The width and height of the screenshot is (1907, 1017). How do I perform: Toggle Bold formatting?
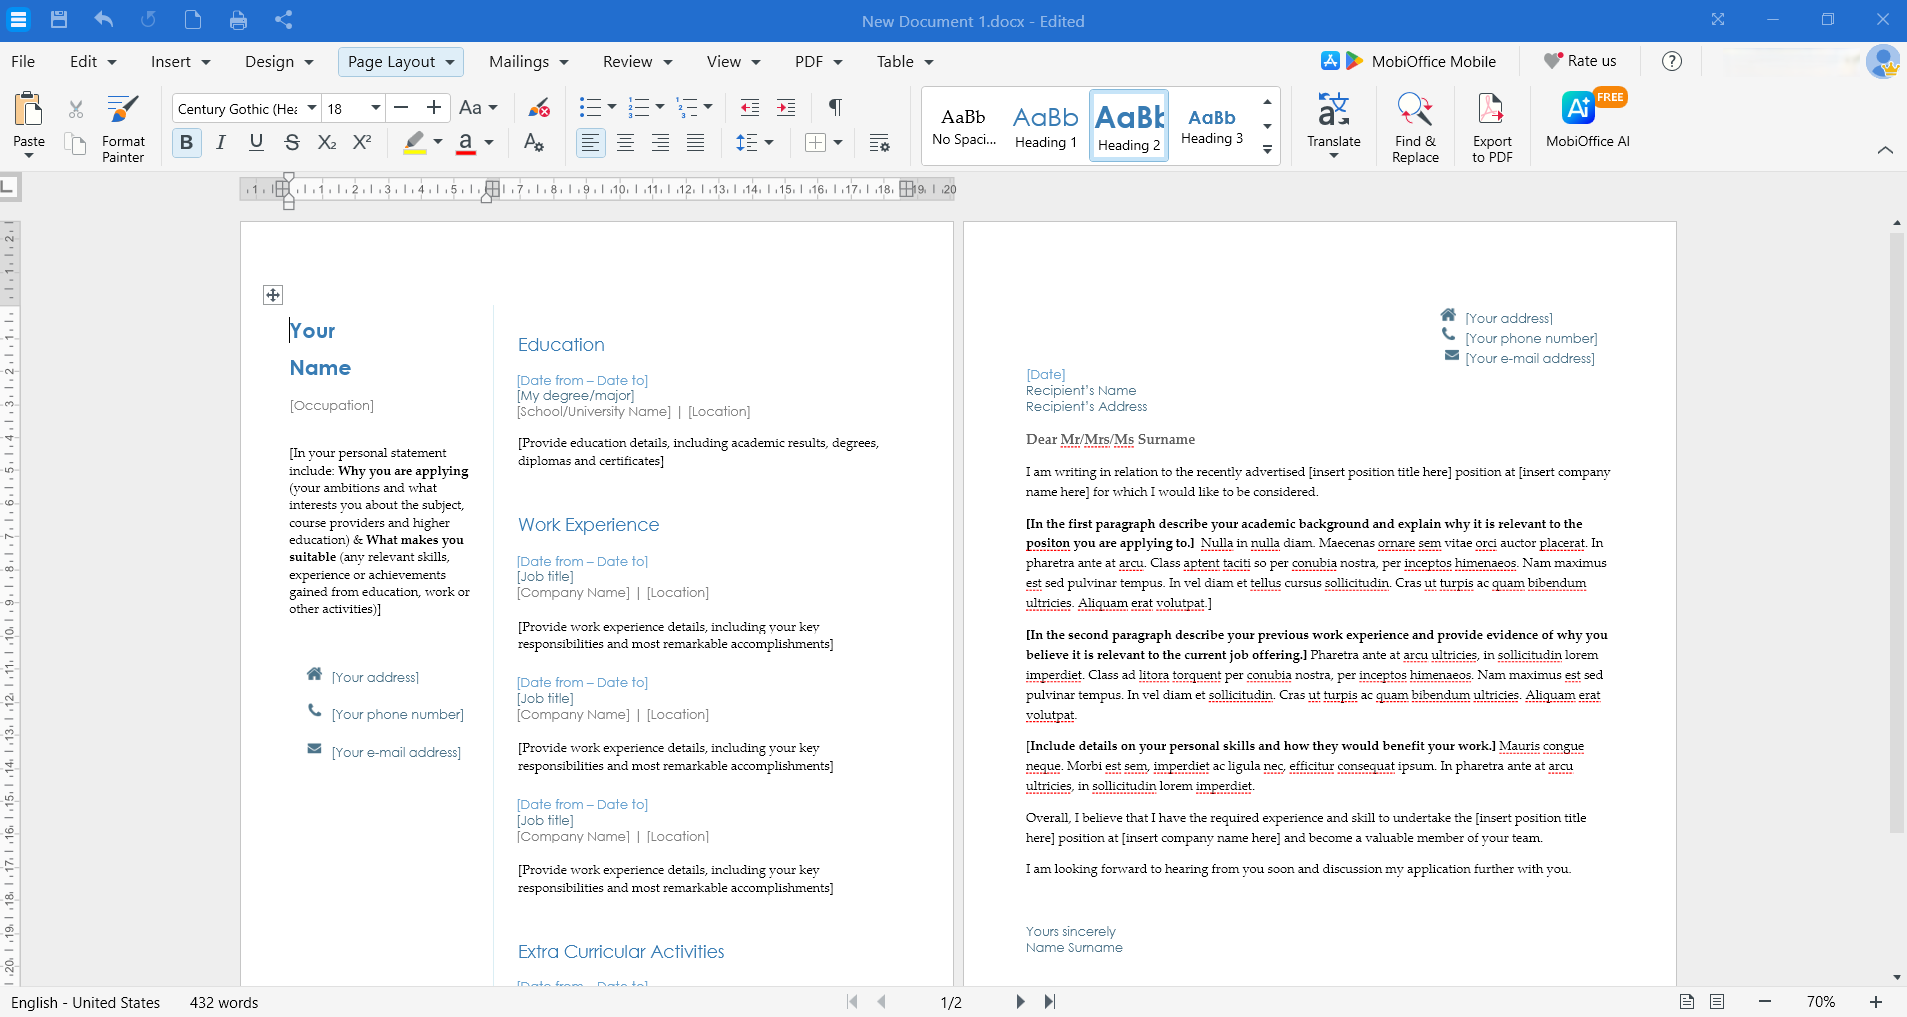pyautogui.click(x=186, y=143)
